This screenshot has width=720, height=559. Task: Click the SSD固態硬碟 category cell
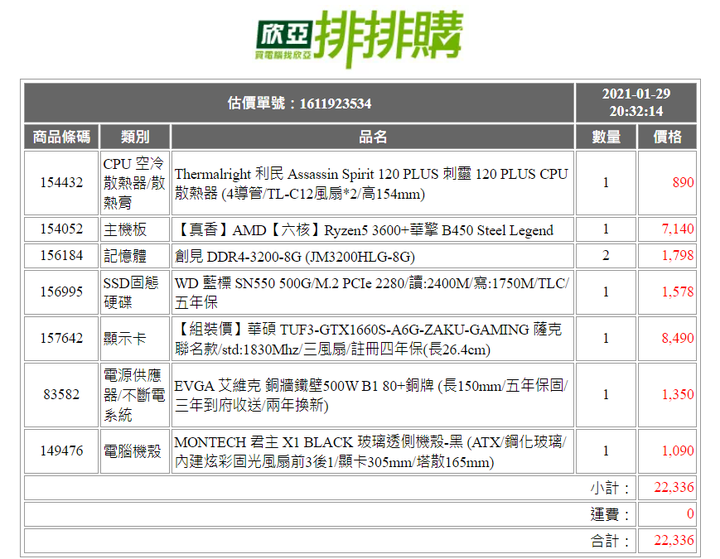pos(135,292)
